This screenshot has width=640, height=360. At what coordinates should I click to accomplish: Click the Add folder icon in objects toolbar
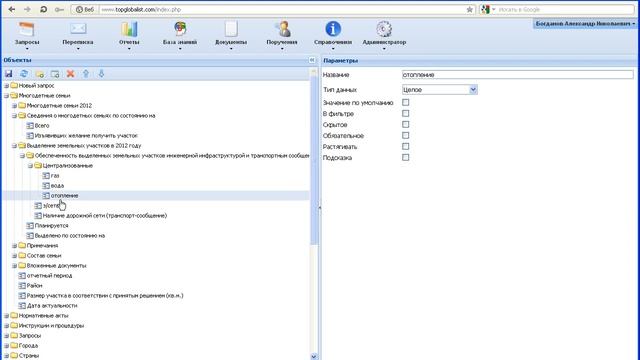(40, 73)
